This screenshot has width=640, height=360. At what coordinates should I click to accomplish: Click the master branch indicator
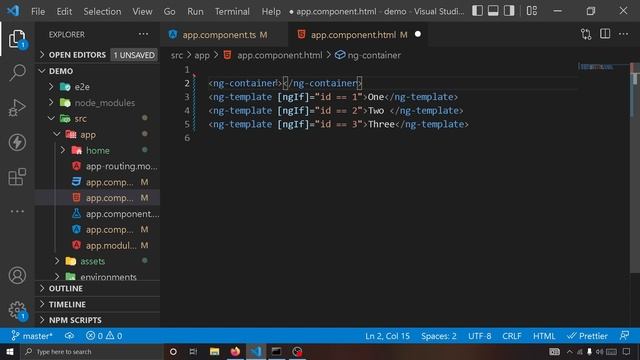[32, 336]
